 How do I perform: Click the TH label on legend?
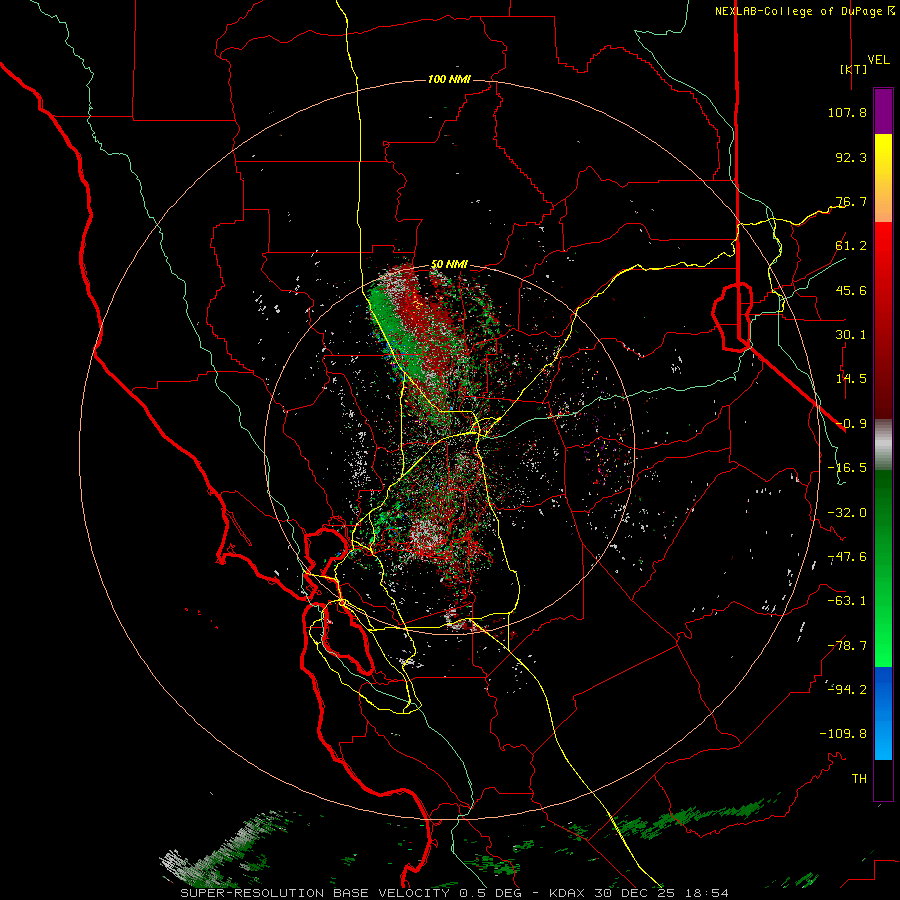(859, 779)
